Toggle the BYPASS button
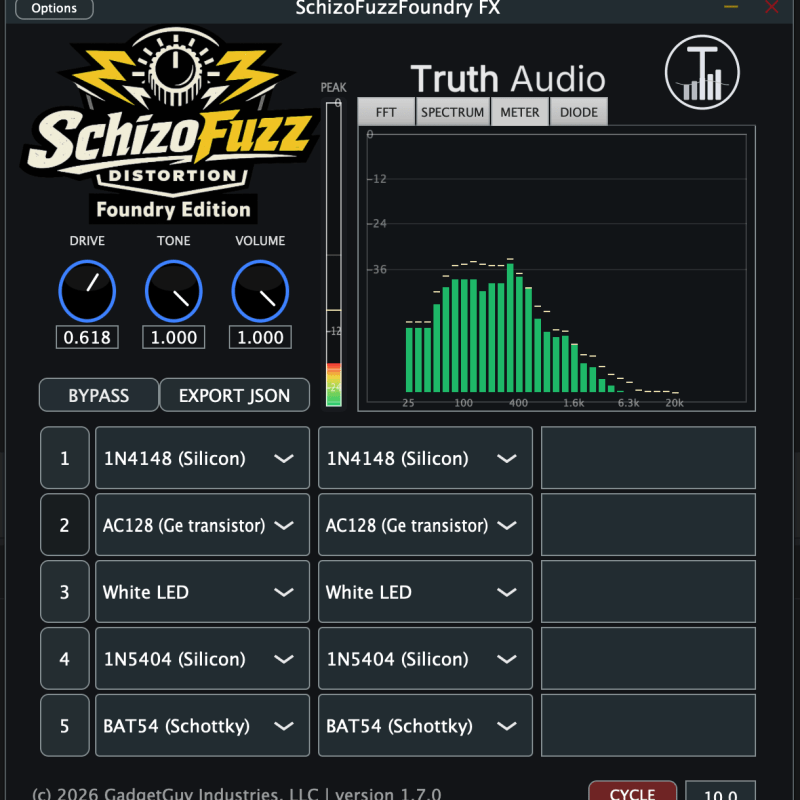Image resolution: width=800 pixels, height=800 pixels. (x=98, y=395)
